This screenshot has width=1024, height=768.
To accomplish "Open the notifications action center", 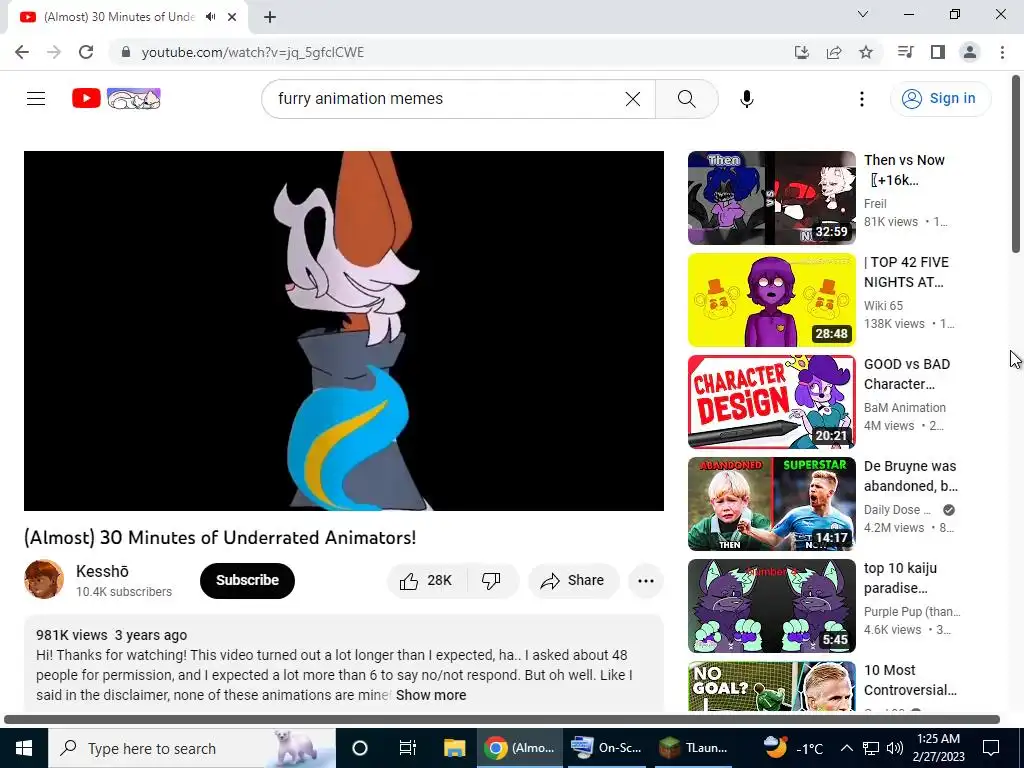I will pyautogui.click(x=991, y=748).
